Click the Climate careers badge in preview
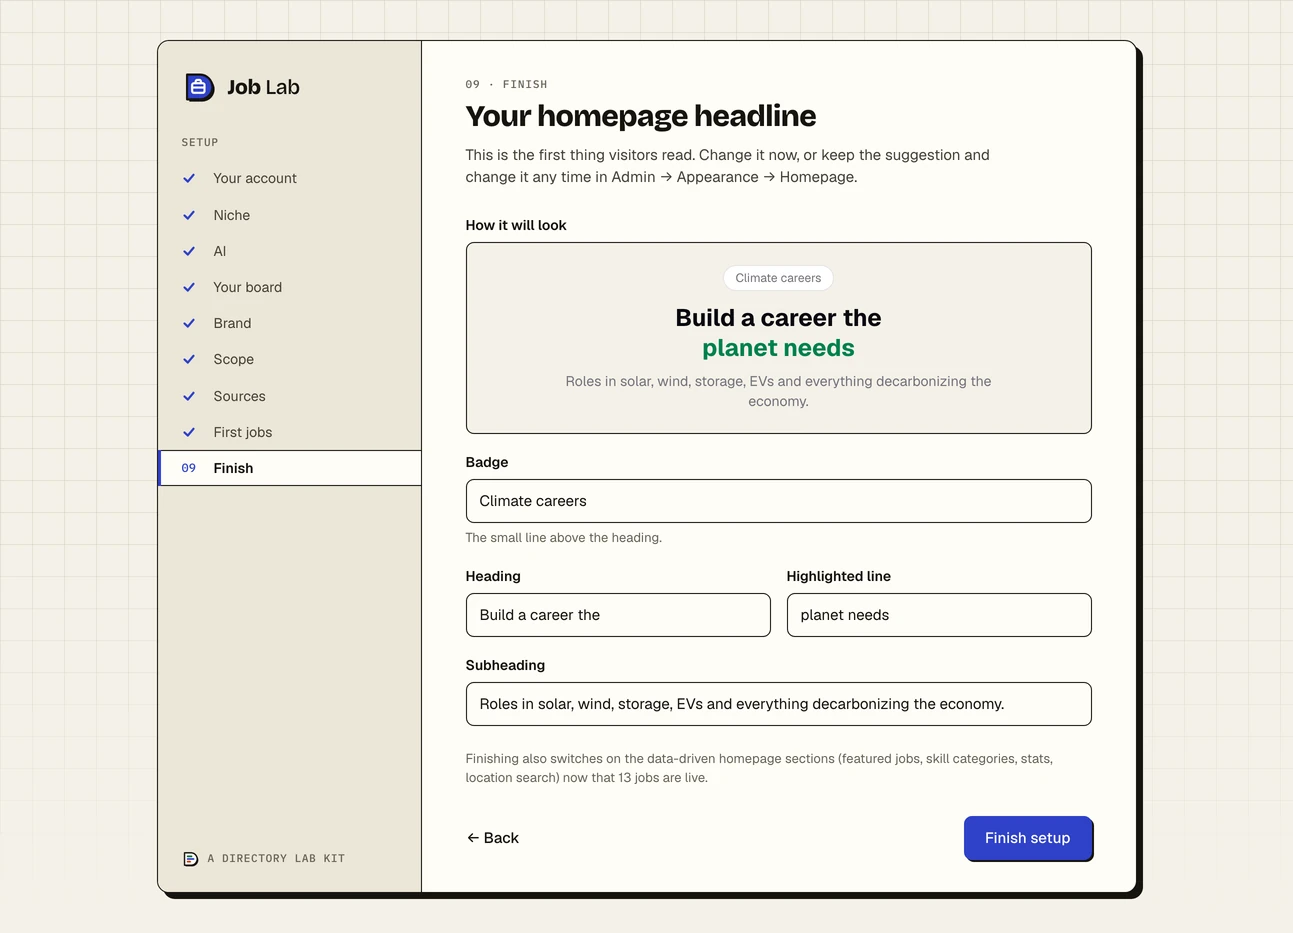 tap(778, 278)
